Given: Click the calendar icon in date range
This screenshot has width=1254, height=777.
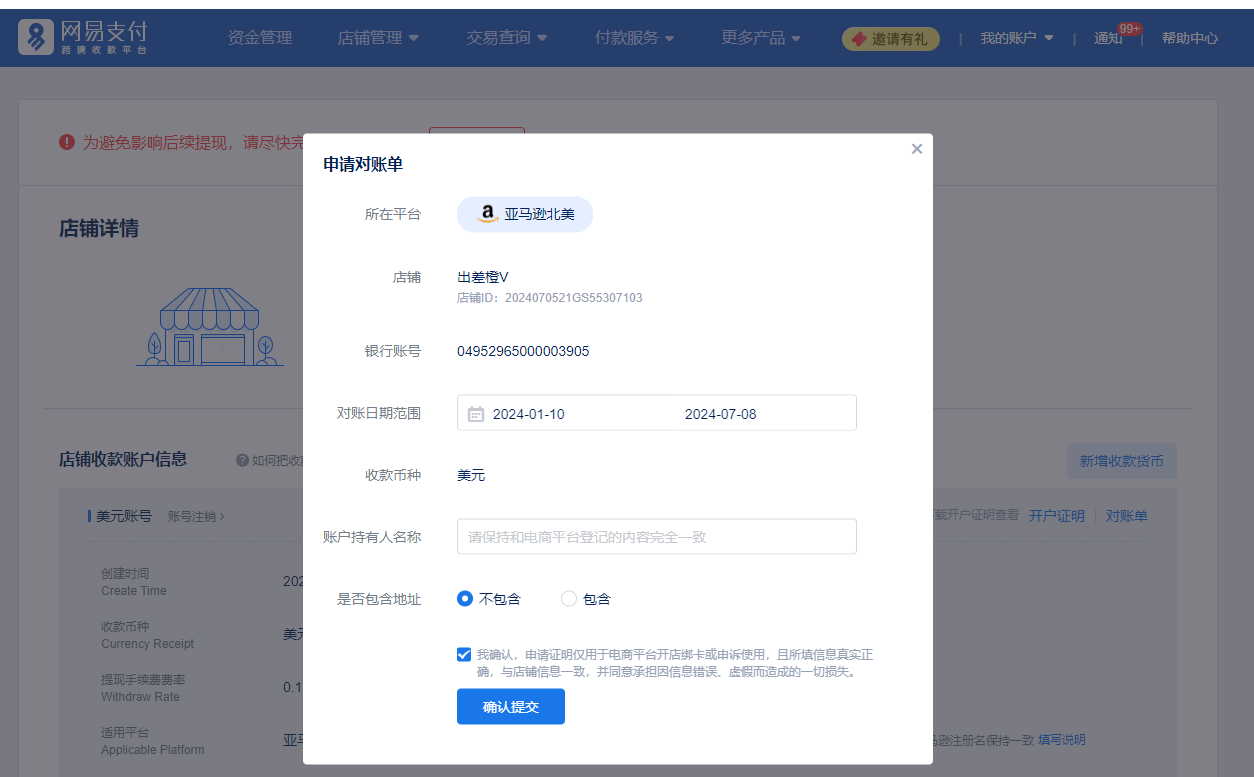Looking at the screenshot, I should click(x=476, y=414).
